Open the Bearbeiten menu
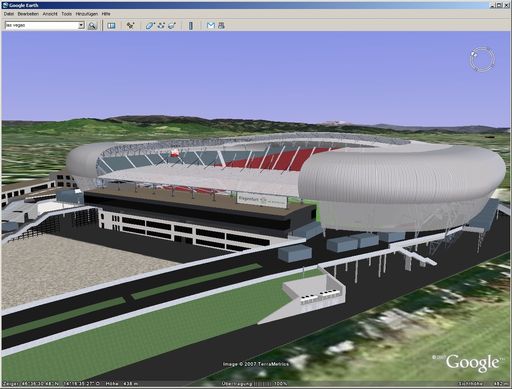 (x=28, y=14)
